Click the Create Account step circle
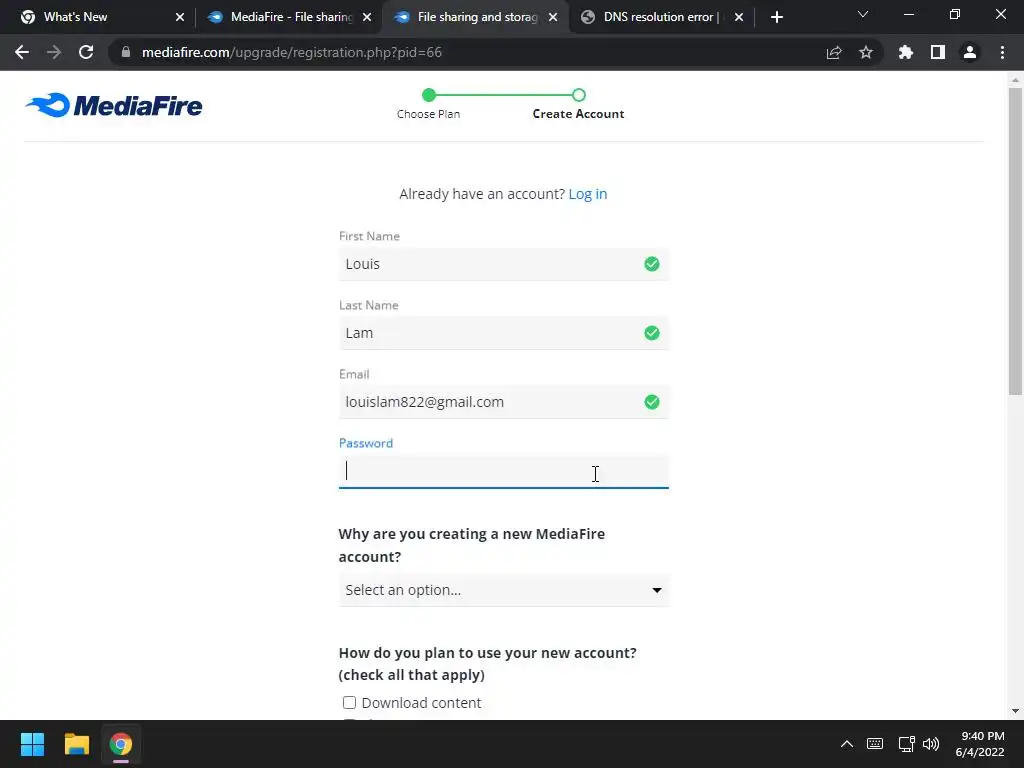The image size is (1024, 768). pos(579,95)
